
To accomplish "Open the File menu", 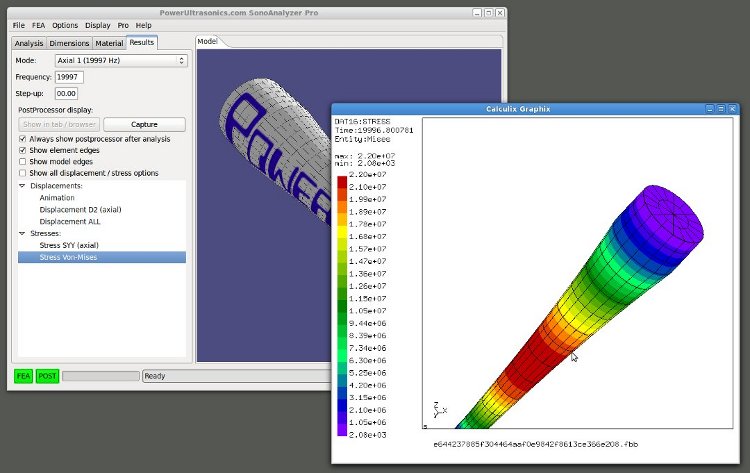I will tap(19, 25).
